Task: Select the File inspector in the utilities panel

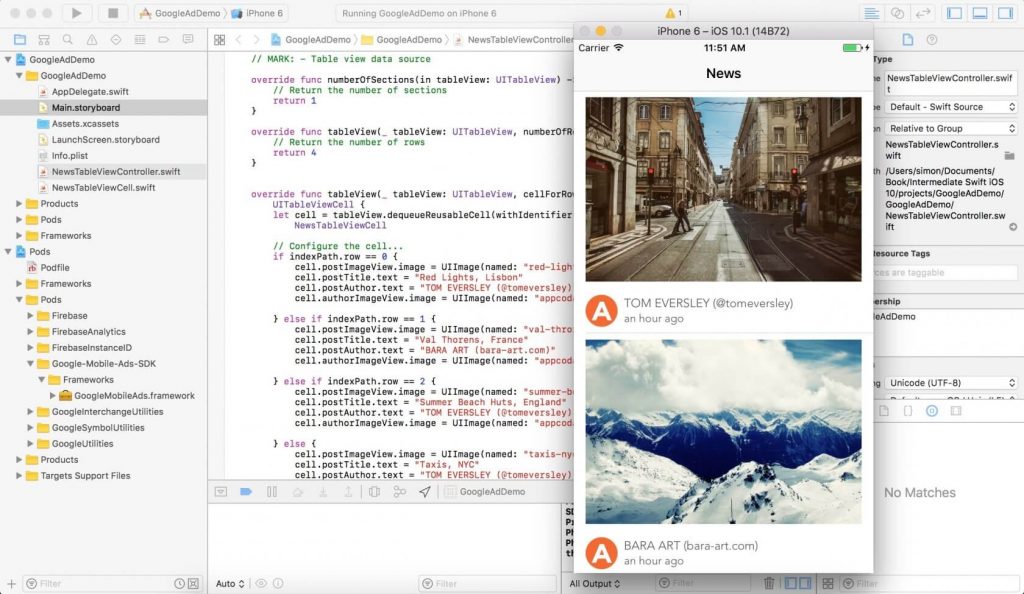Action: tap(908, 39)
